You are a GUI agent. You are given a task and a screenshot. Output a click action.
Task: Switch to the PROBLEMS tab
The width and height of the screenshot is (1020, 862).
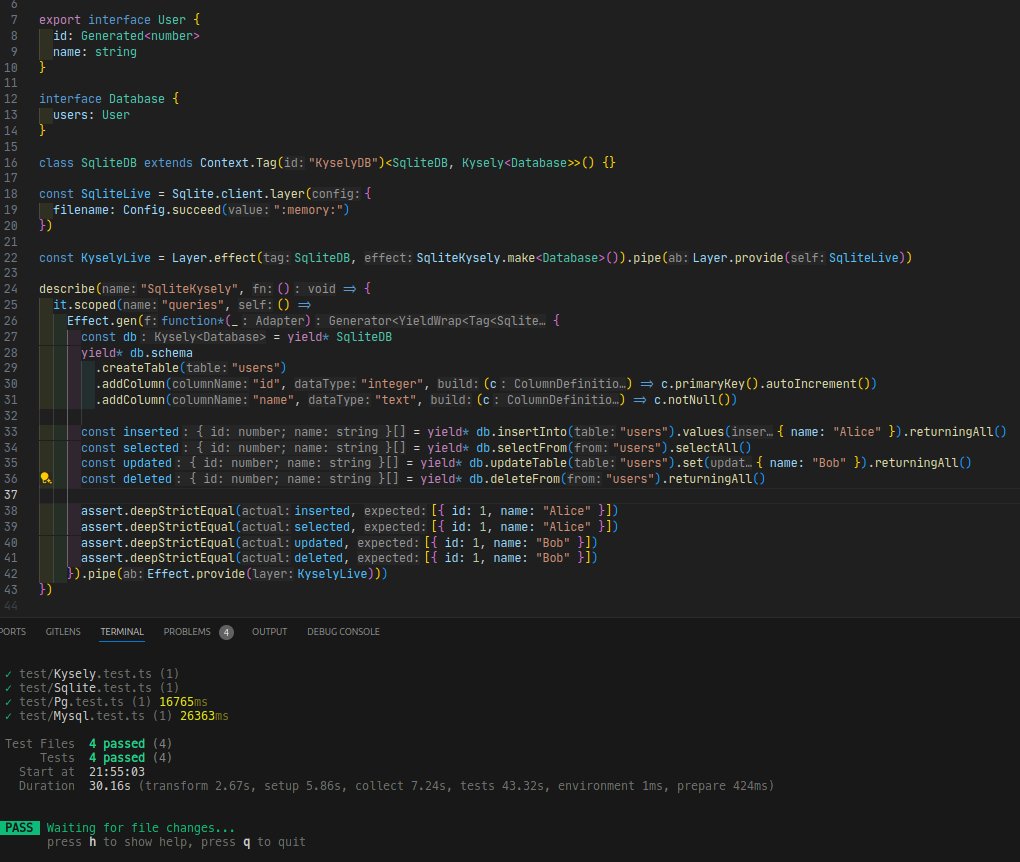coord(187,632)
